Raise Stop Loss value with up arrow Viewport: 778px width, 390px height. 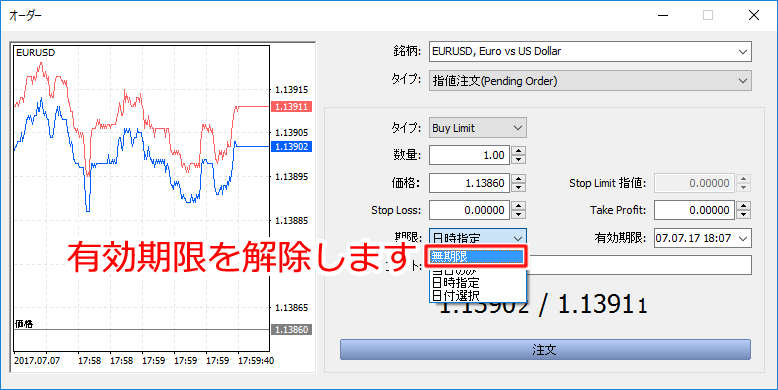pyautogui.click(x=518, y=206)
